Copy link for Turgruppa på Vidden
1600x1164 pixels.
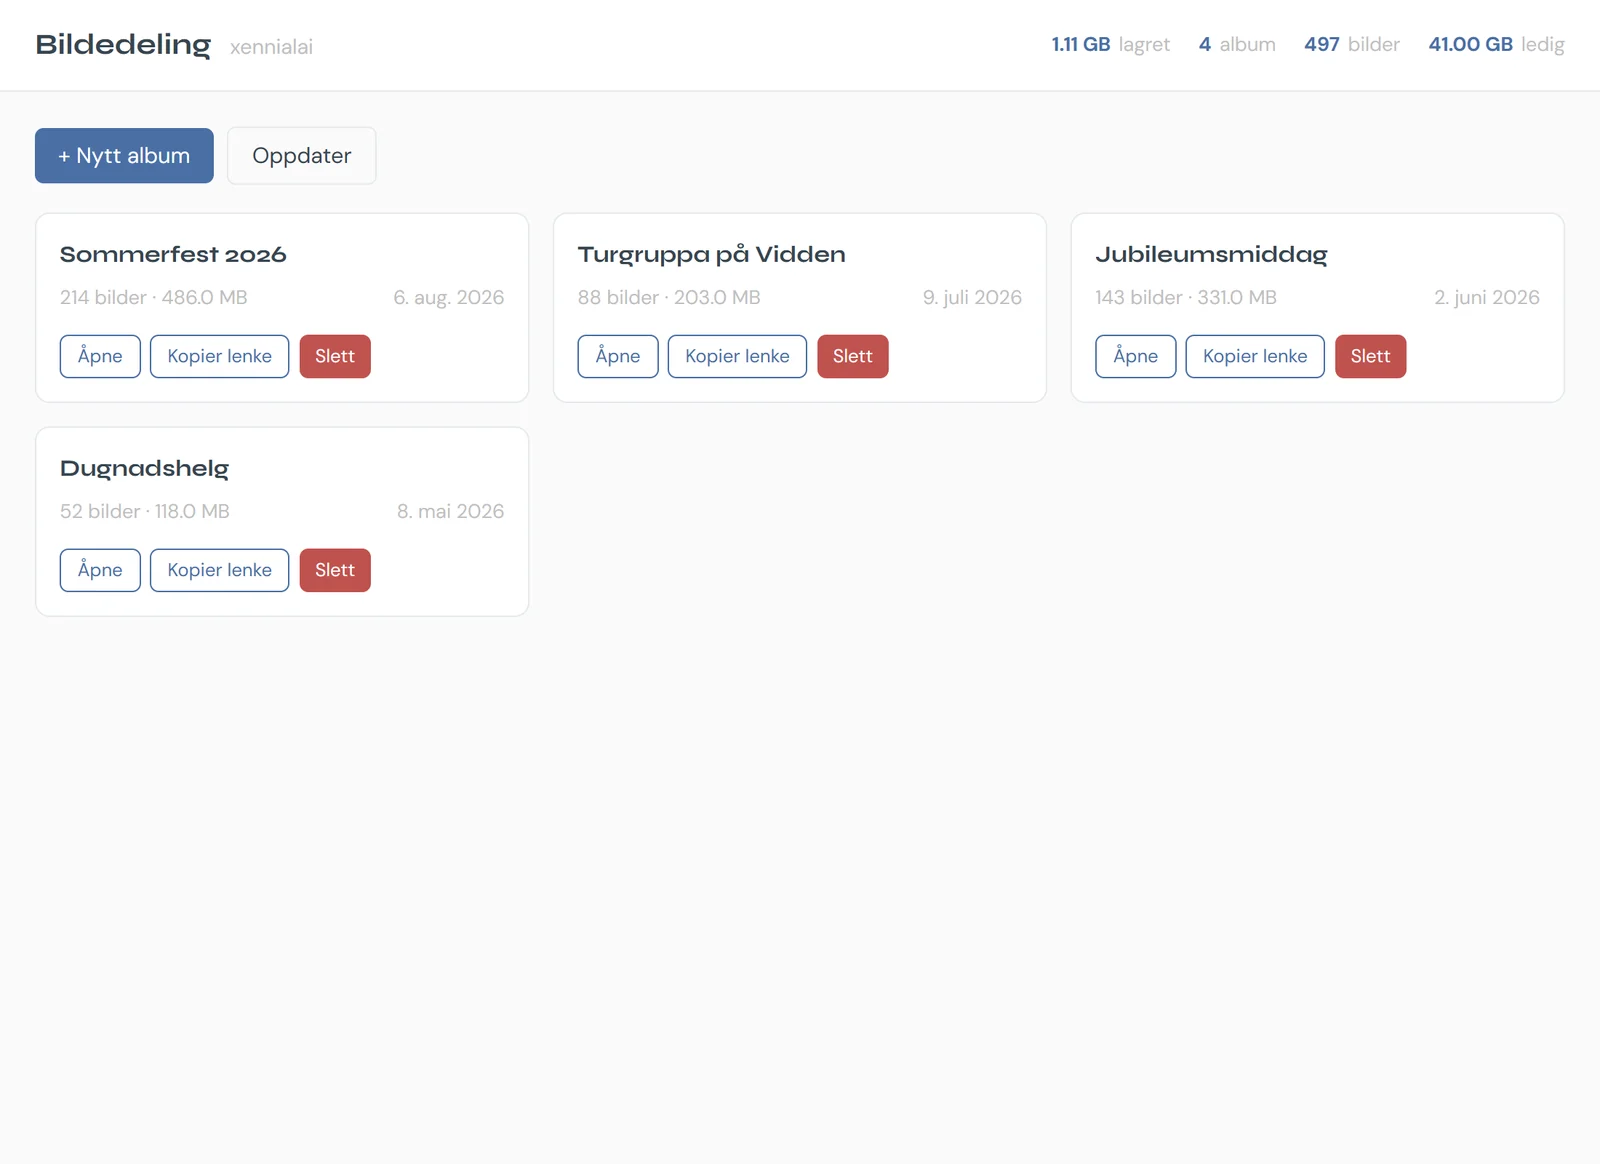coord(738,357)
